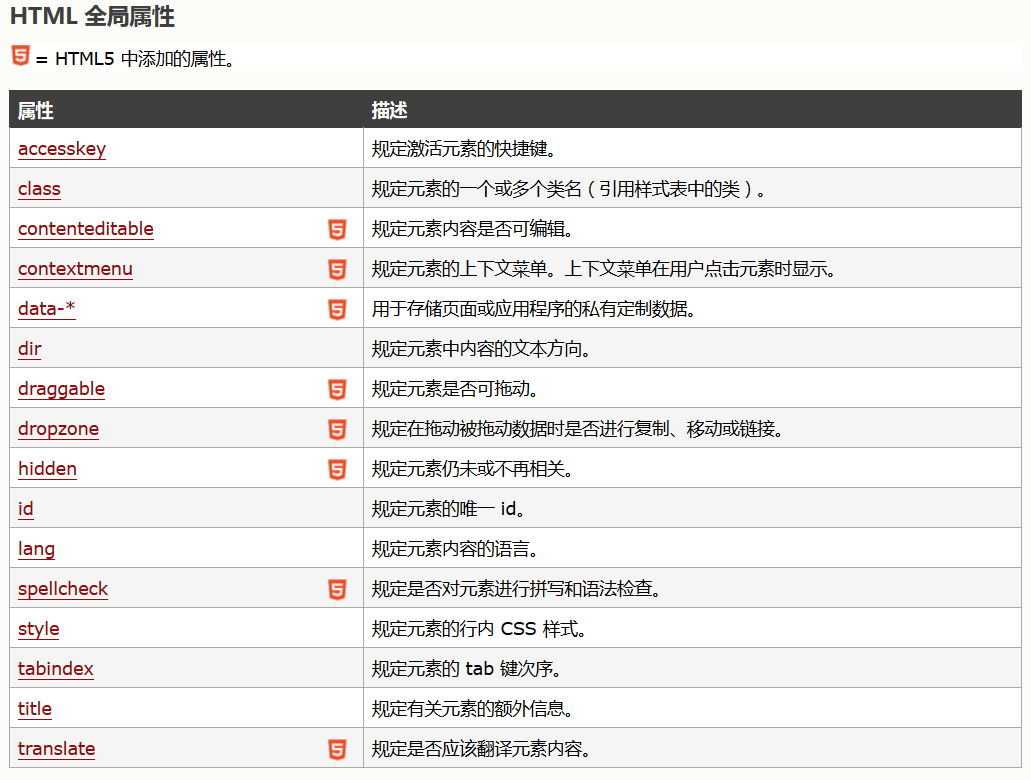Open the translate attribute link
The image size is (1031, 780).
pyautogui.click(x=57, y=749)
